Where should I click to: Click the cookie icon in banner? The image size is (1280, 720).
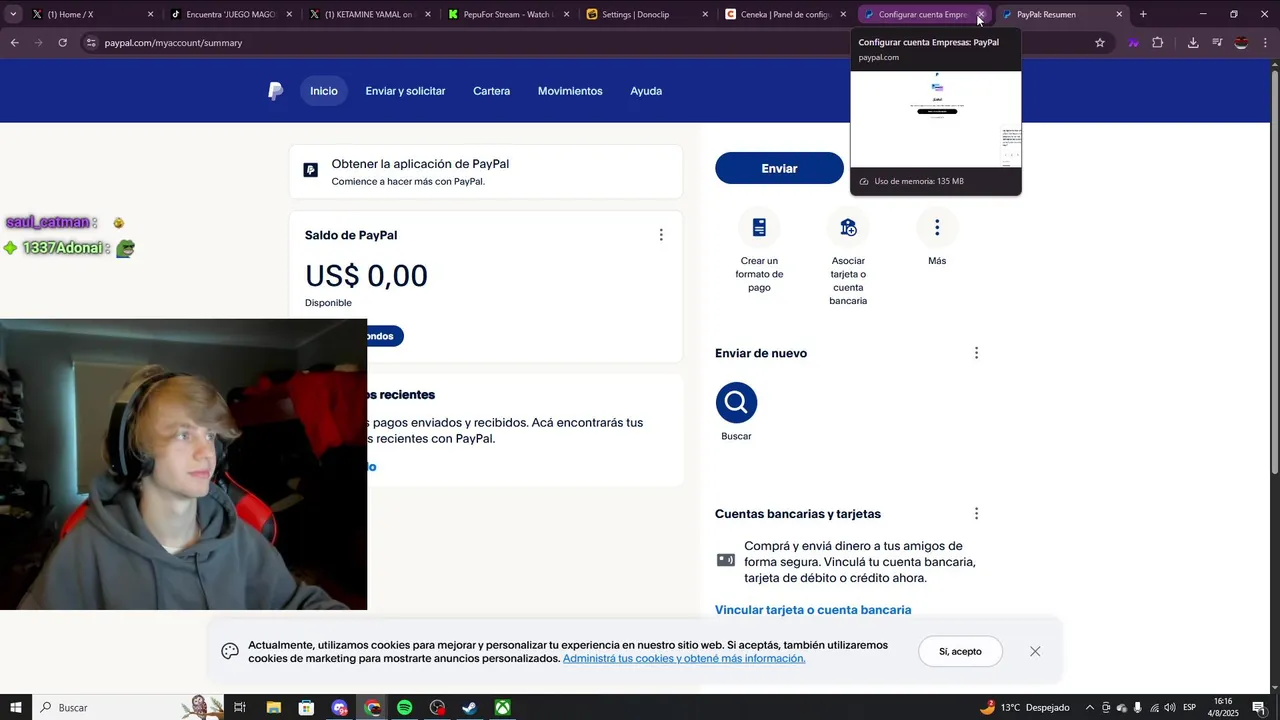[230, 651]
